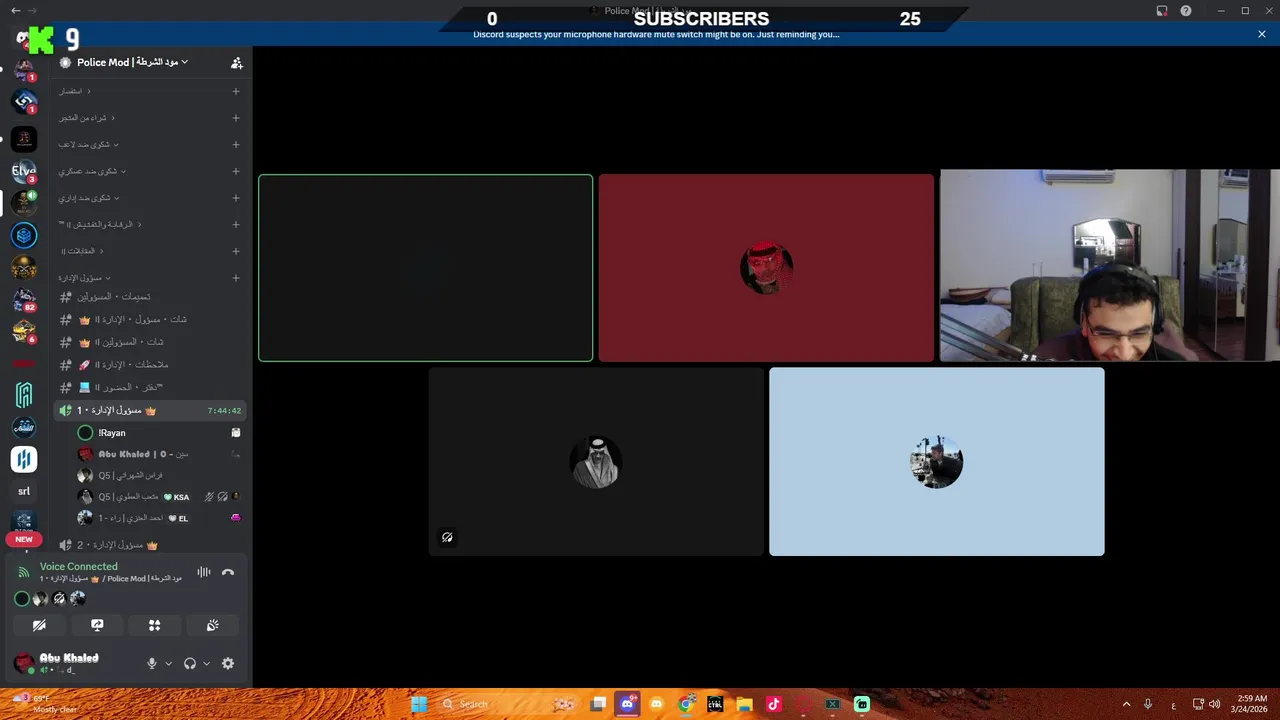Go back with title bar arrow
Screen dimensions: 1280x720
point(15,10)
